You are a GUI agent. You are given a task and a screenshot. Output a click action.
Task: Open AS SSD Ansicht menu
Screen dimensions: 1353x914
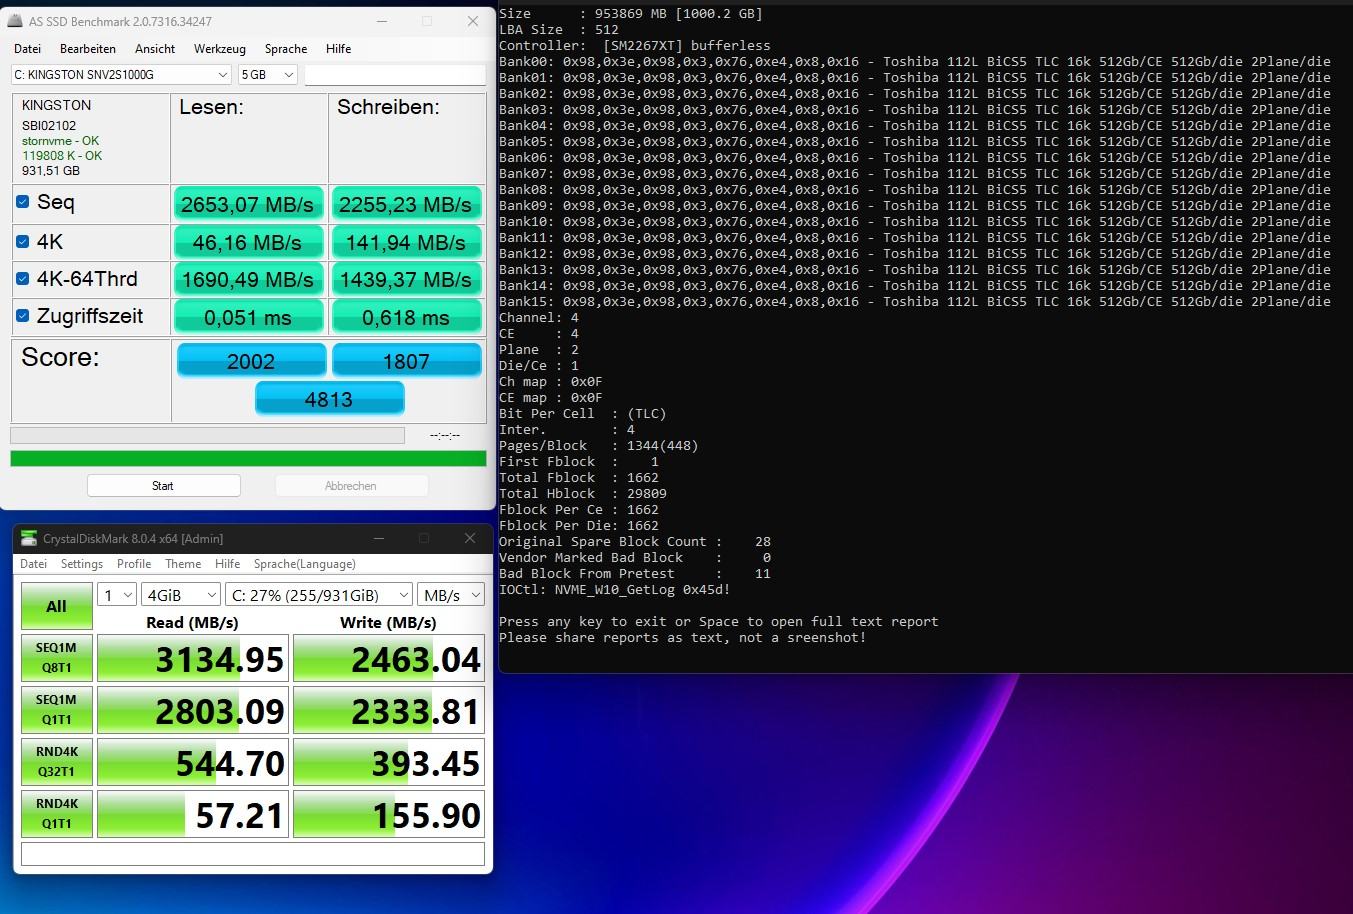click(x=155, y=49)
